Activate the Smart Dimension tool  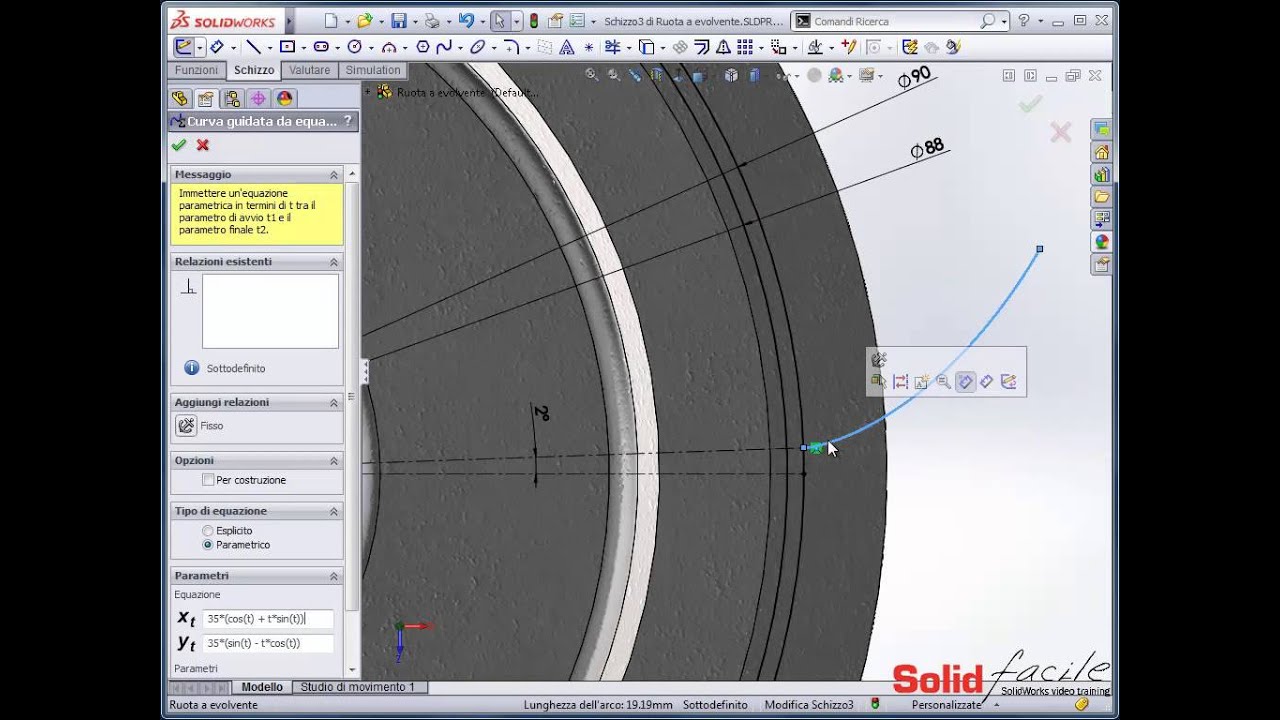pos(216,47)
